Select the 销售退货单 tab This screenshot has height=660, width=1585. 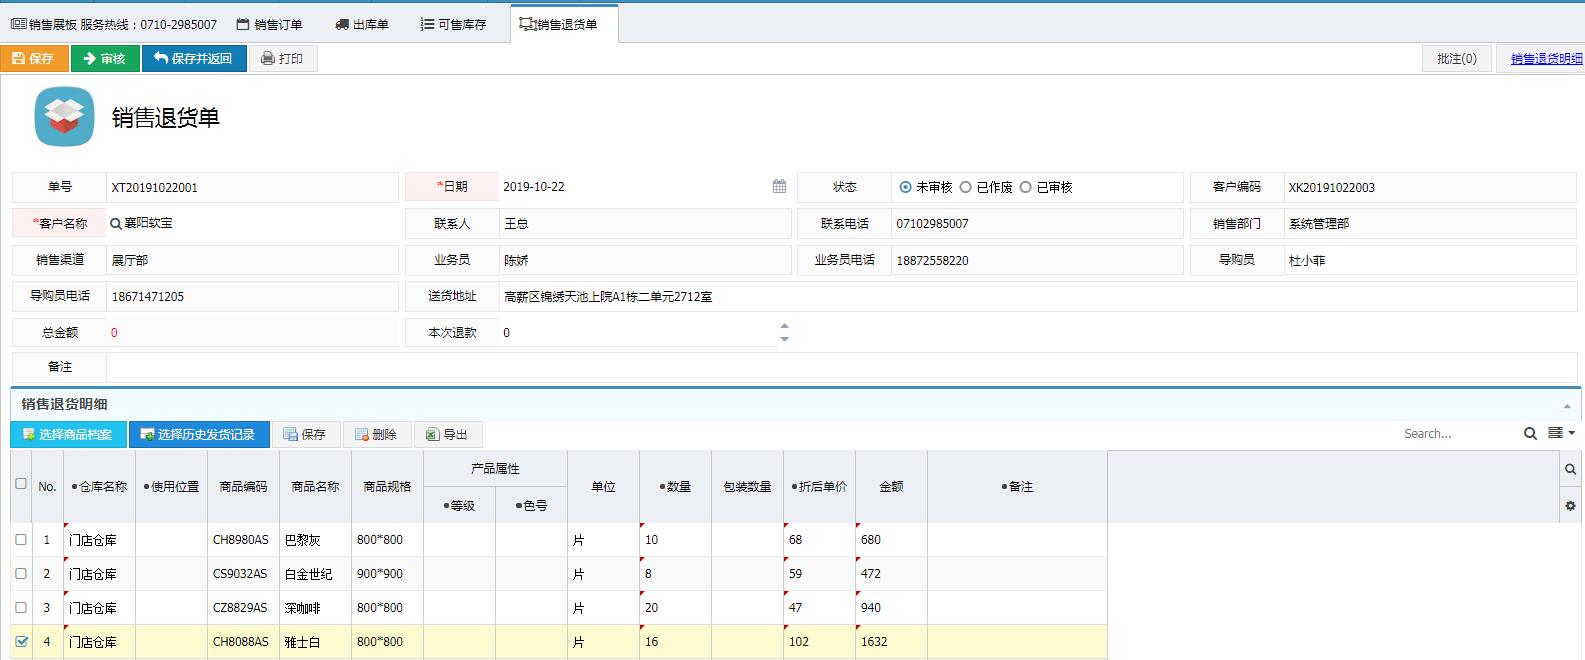564,24
